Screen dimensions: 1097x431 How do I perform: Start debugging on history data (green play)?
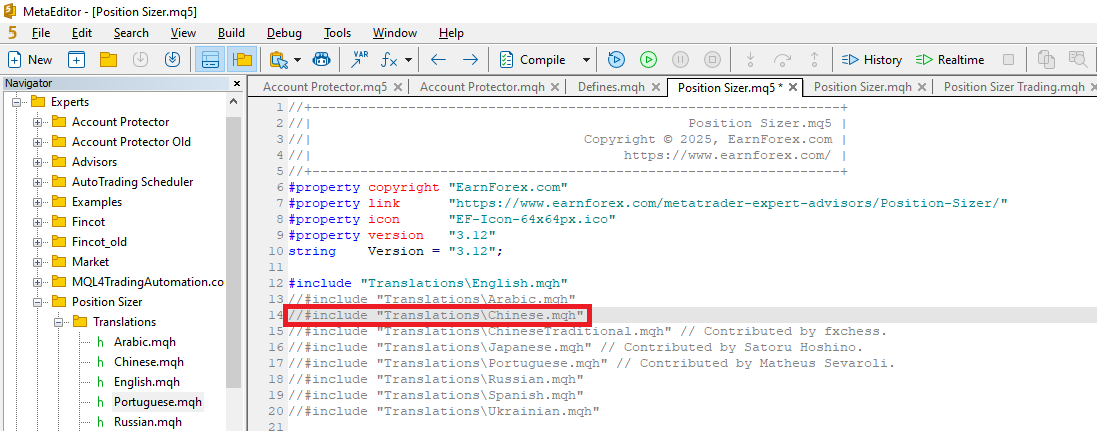coord(648,59)
